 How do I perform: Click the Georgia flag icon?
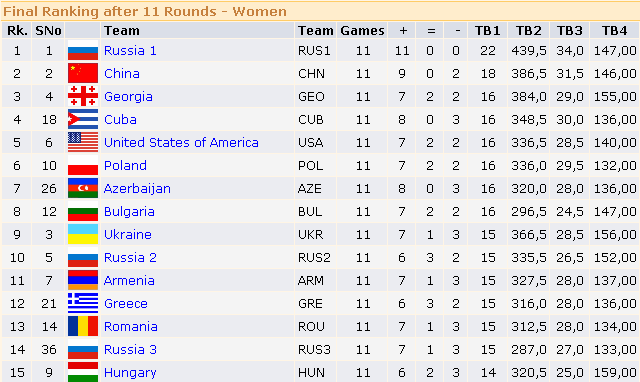coord(83,96)
